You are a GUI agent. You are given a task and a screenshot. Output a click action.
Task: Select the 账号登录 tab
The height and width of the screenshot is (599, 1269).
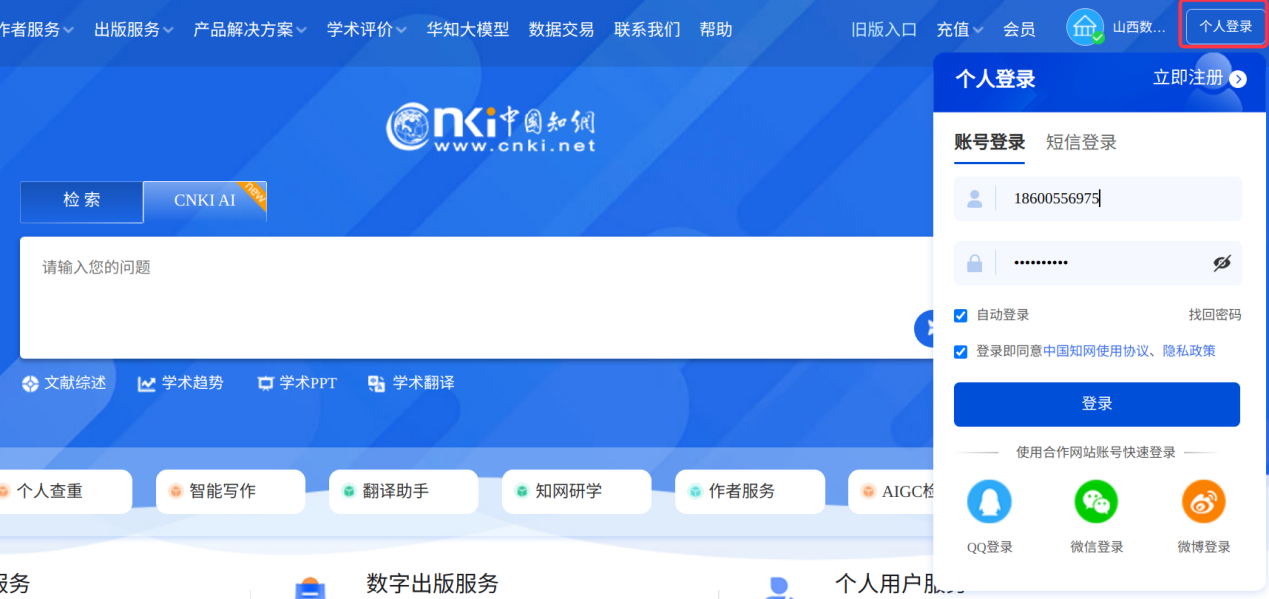[989, 142]
